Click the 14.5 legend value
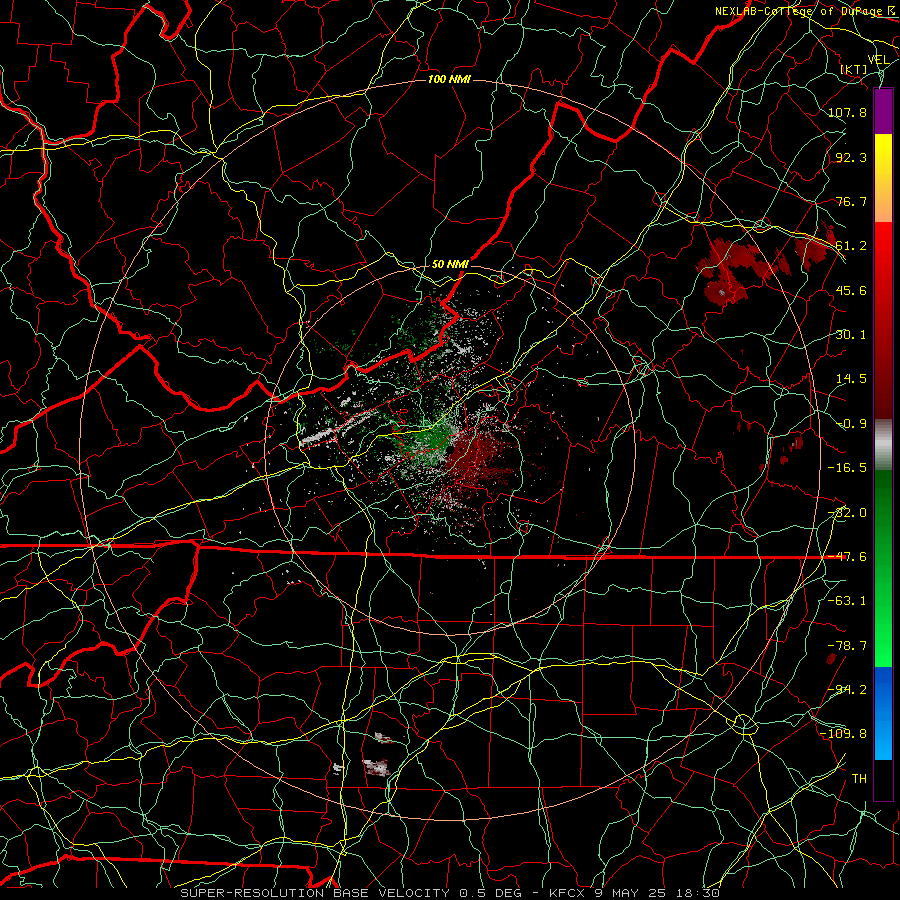900x900 pixels. click(851, 379)
